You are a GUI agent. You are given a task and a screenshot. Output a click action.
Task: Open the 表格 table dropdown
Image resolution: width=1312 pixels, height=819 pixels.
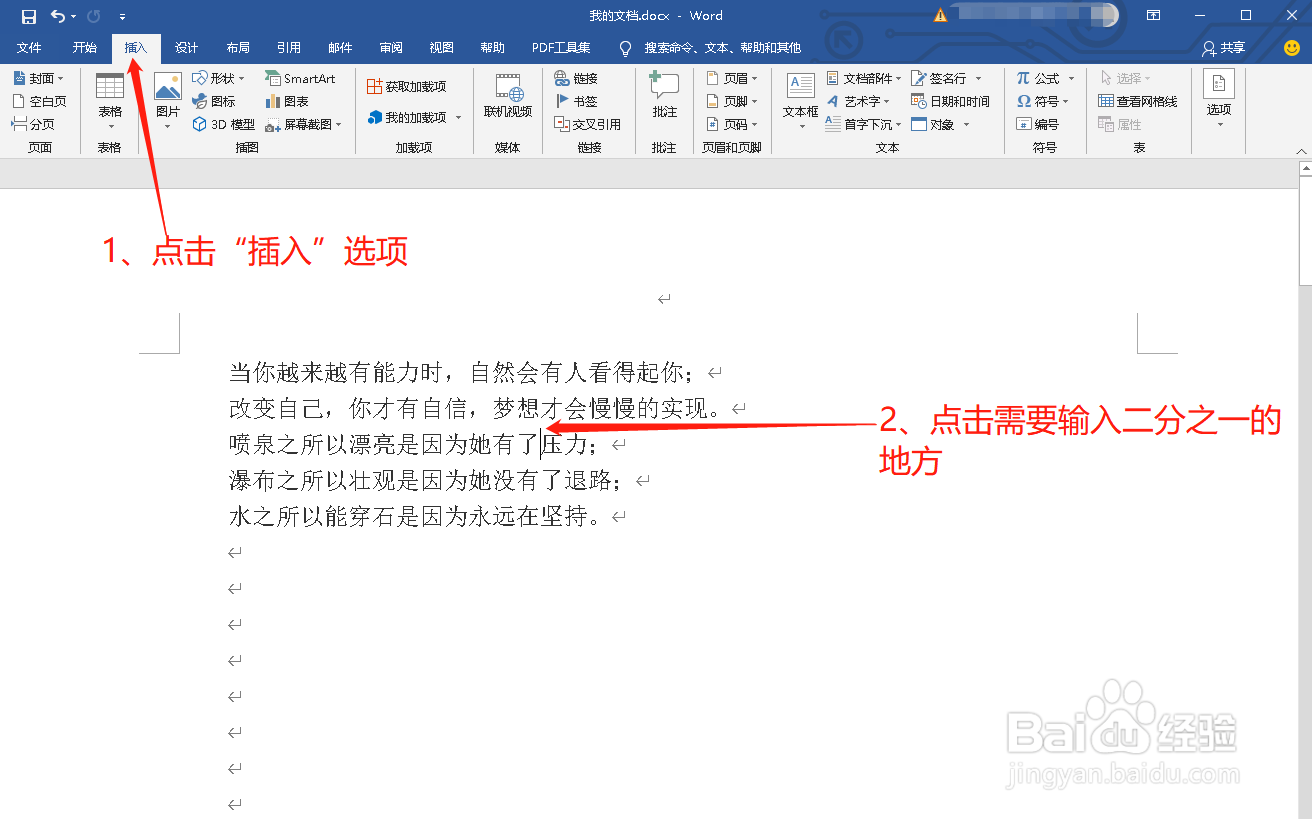110,102
